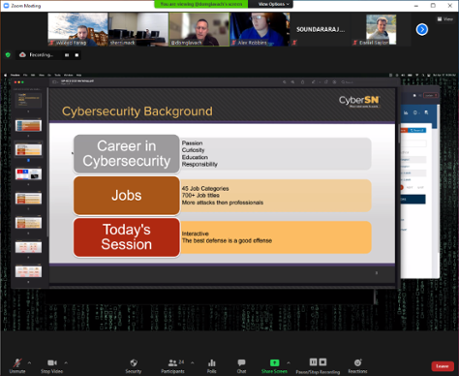Stop the recording in bottom toolbar

[323, 362]
